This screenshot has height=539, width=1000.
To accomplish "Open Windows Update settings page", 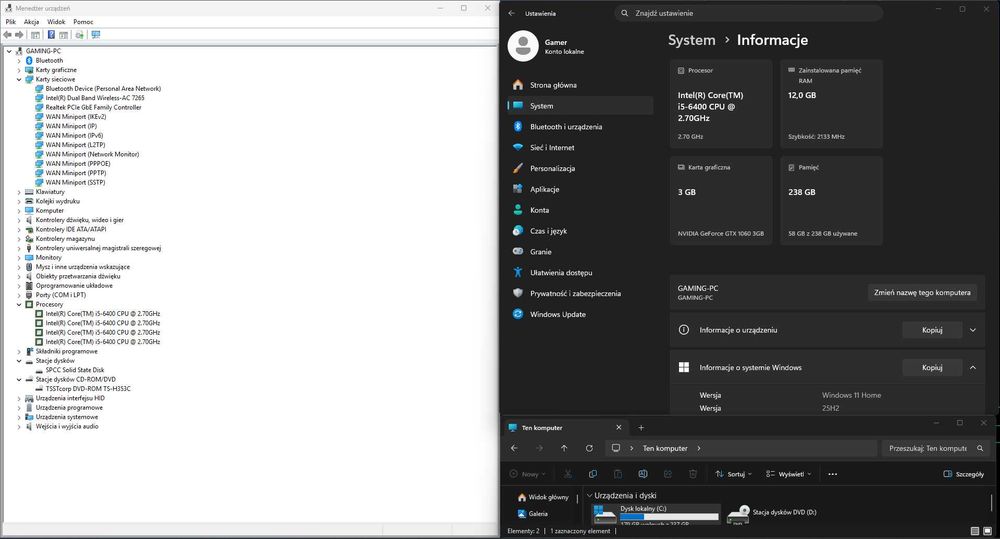I will tap(581, 314).
